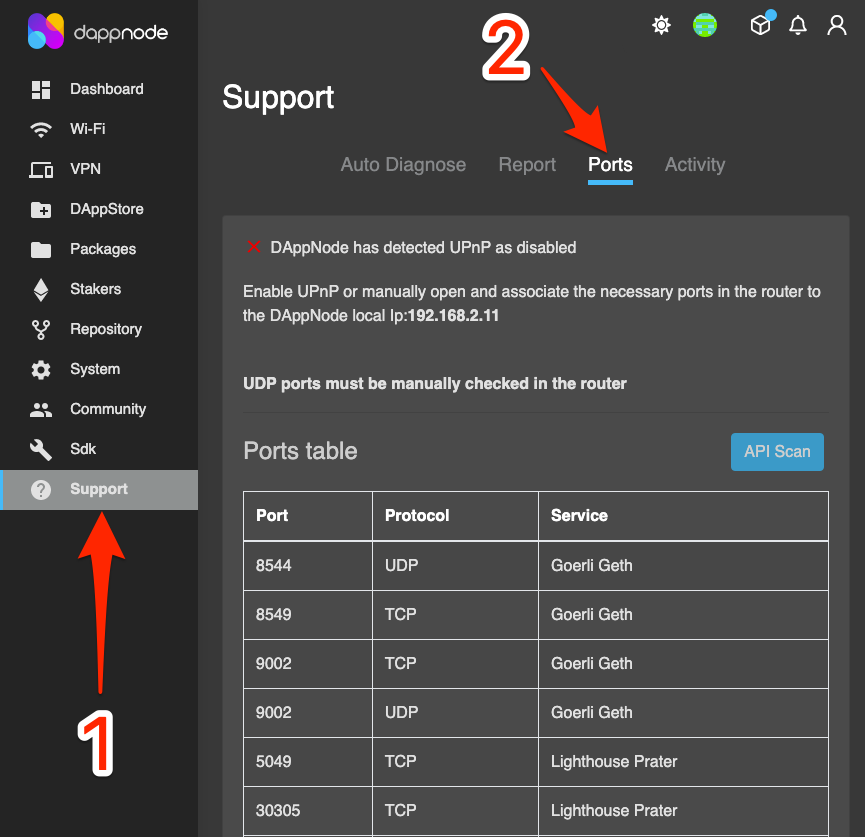Open the Dashboard grid icon
The image size is (865, 837).
pos(41,90)
